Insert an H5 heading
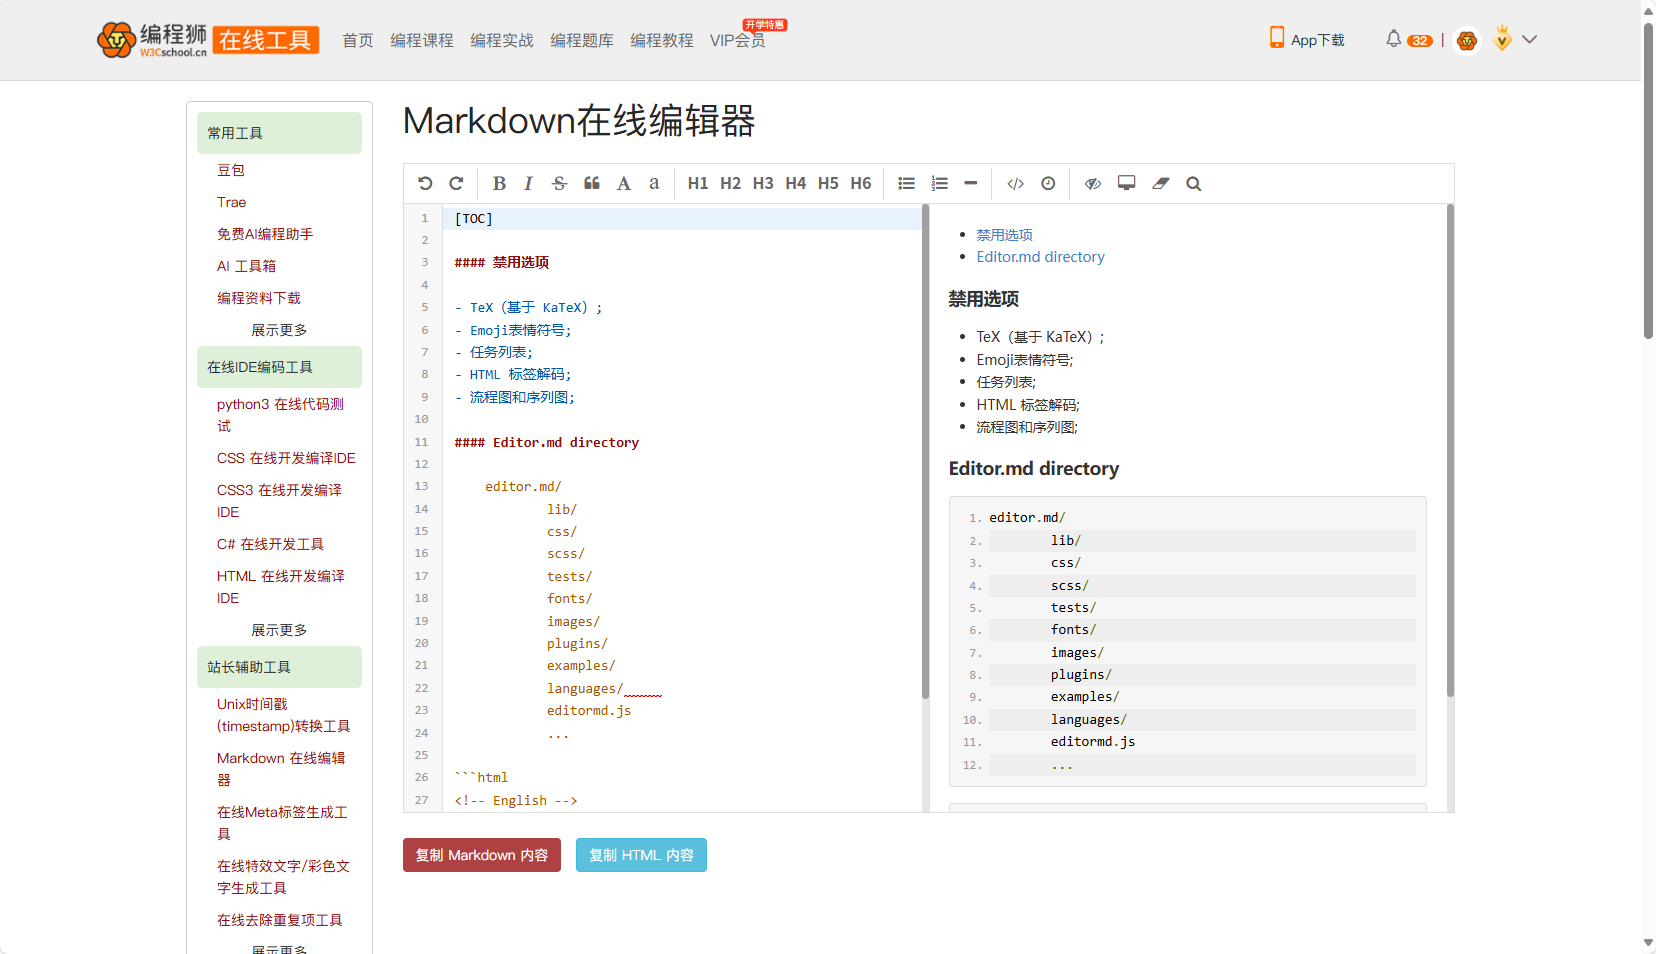The height and width of the screenshot is (954, 1656). (x=828, y=183)
